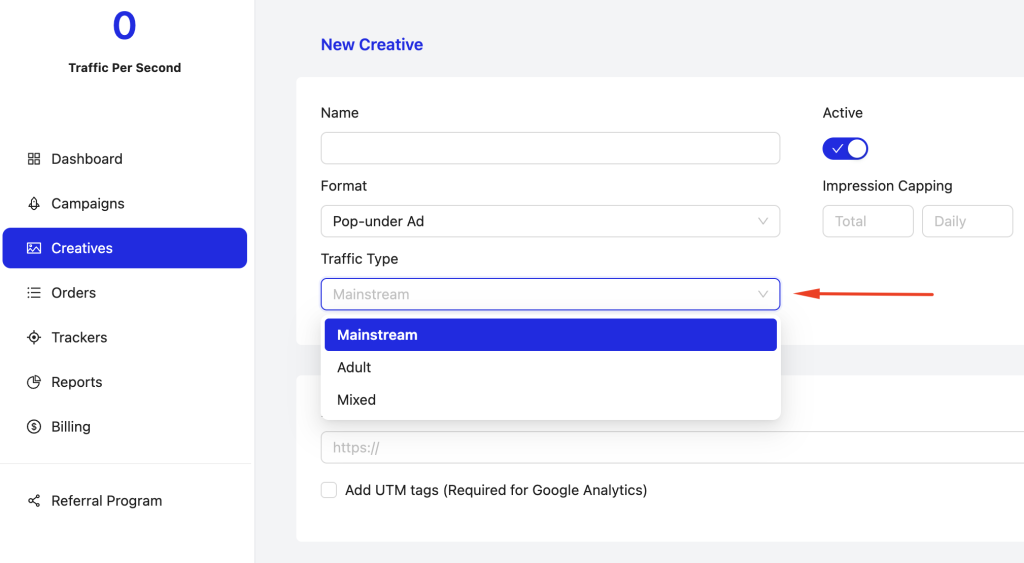Click the Total impression capping field
Image resolution: width=1024 pixels, height=563 pixels.
click(x=867, y=221)
